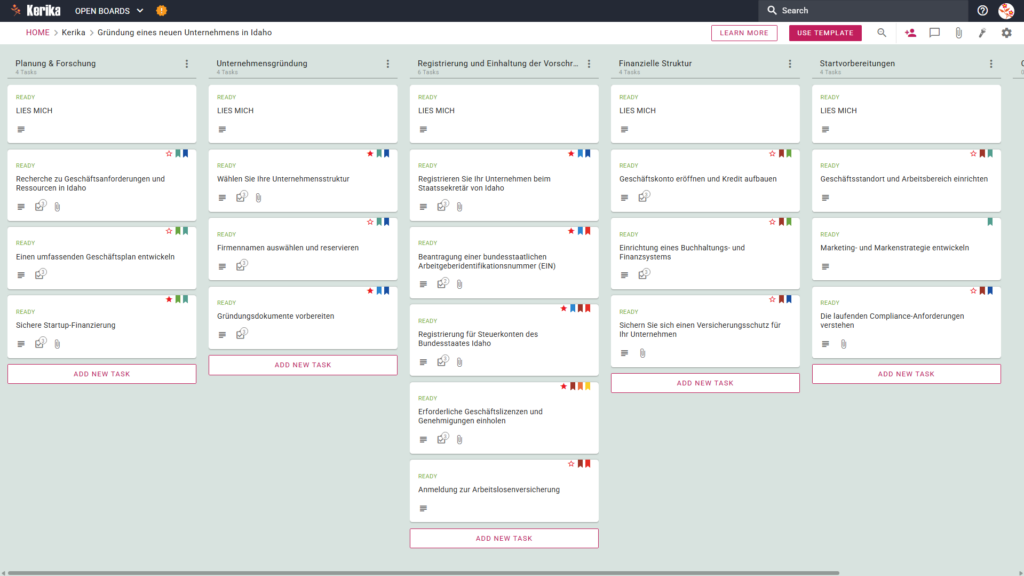This screenshot has height=576, width=1024.
Task: Open the orange notification badge in header
Action: click(161, 10)
